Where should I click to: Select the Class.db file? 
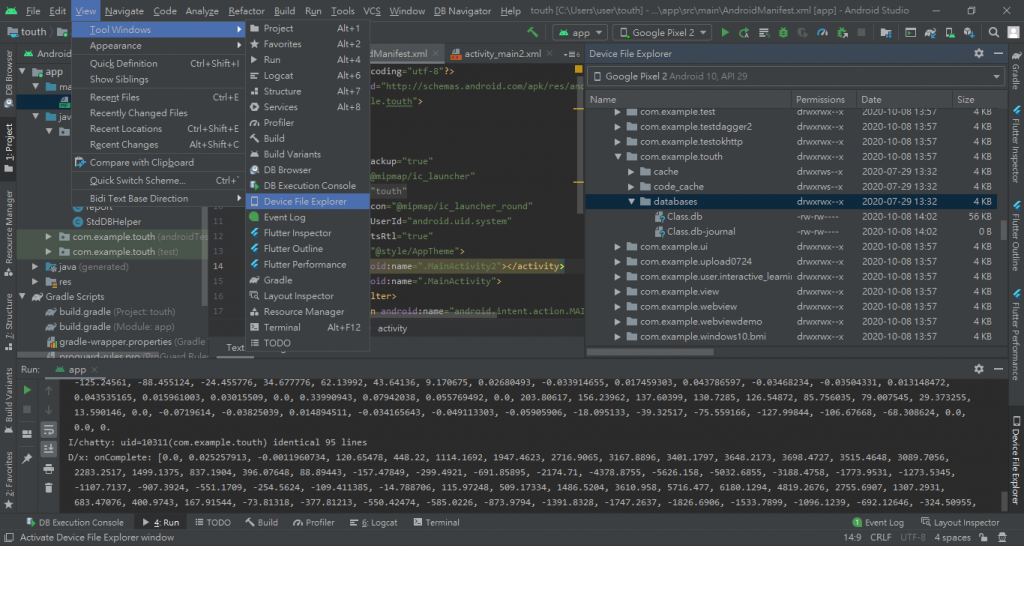tap(684, 217)
